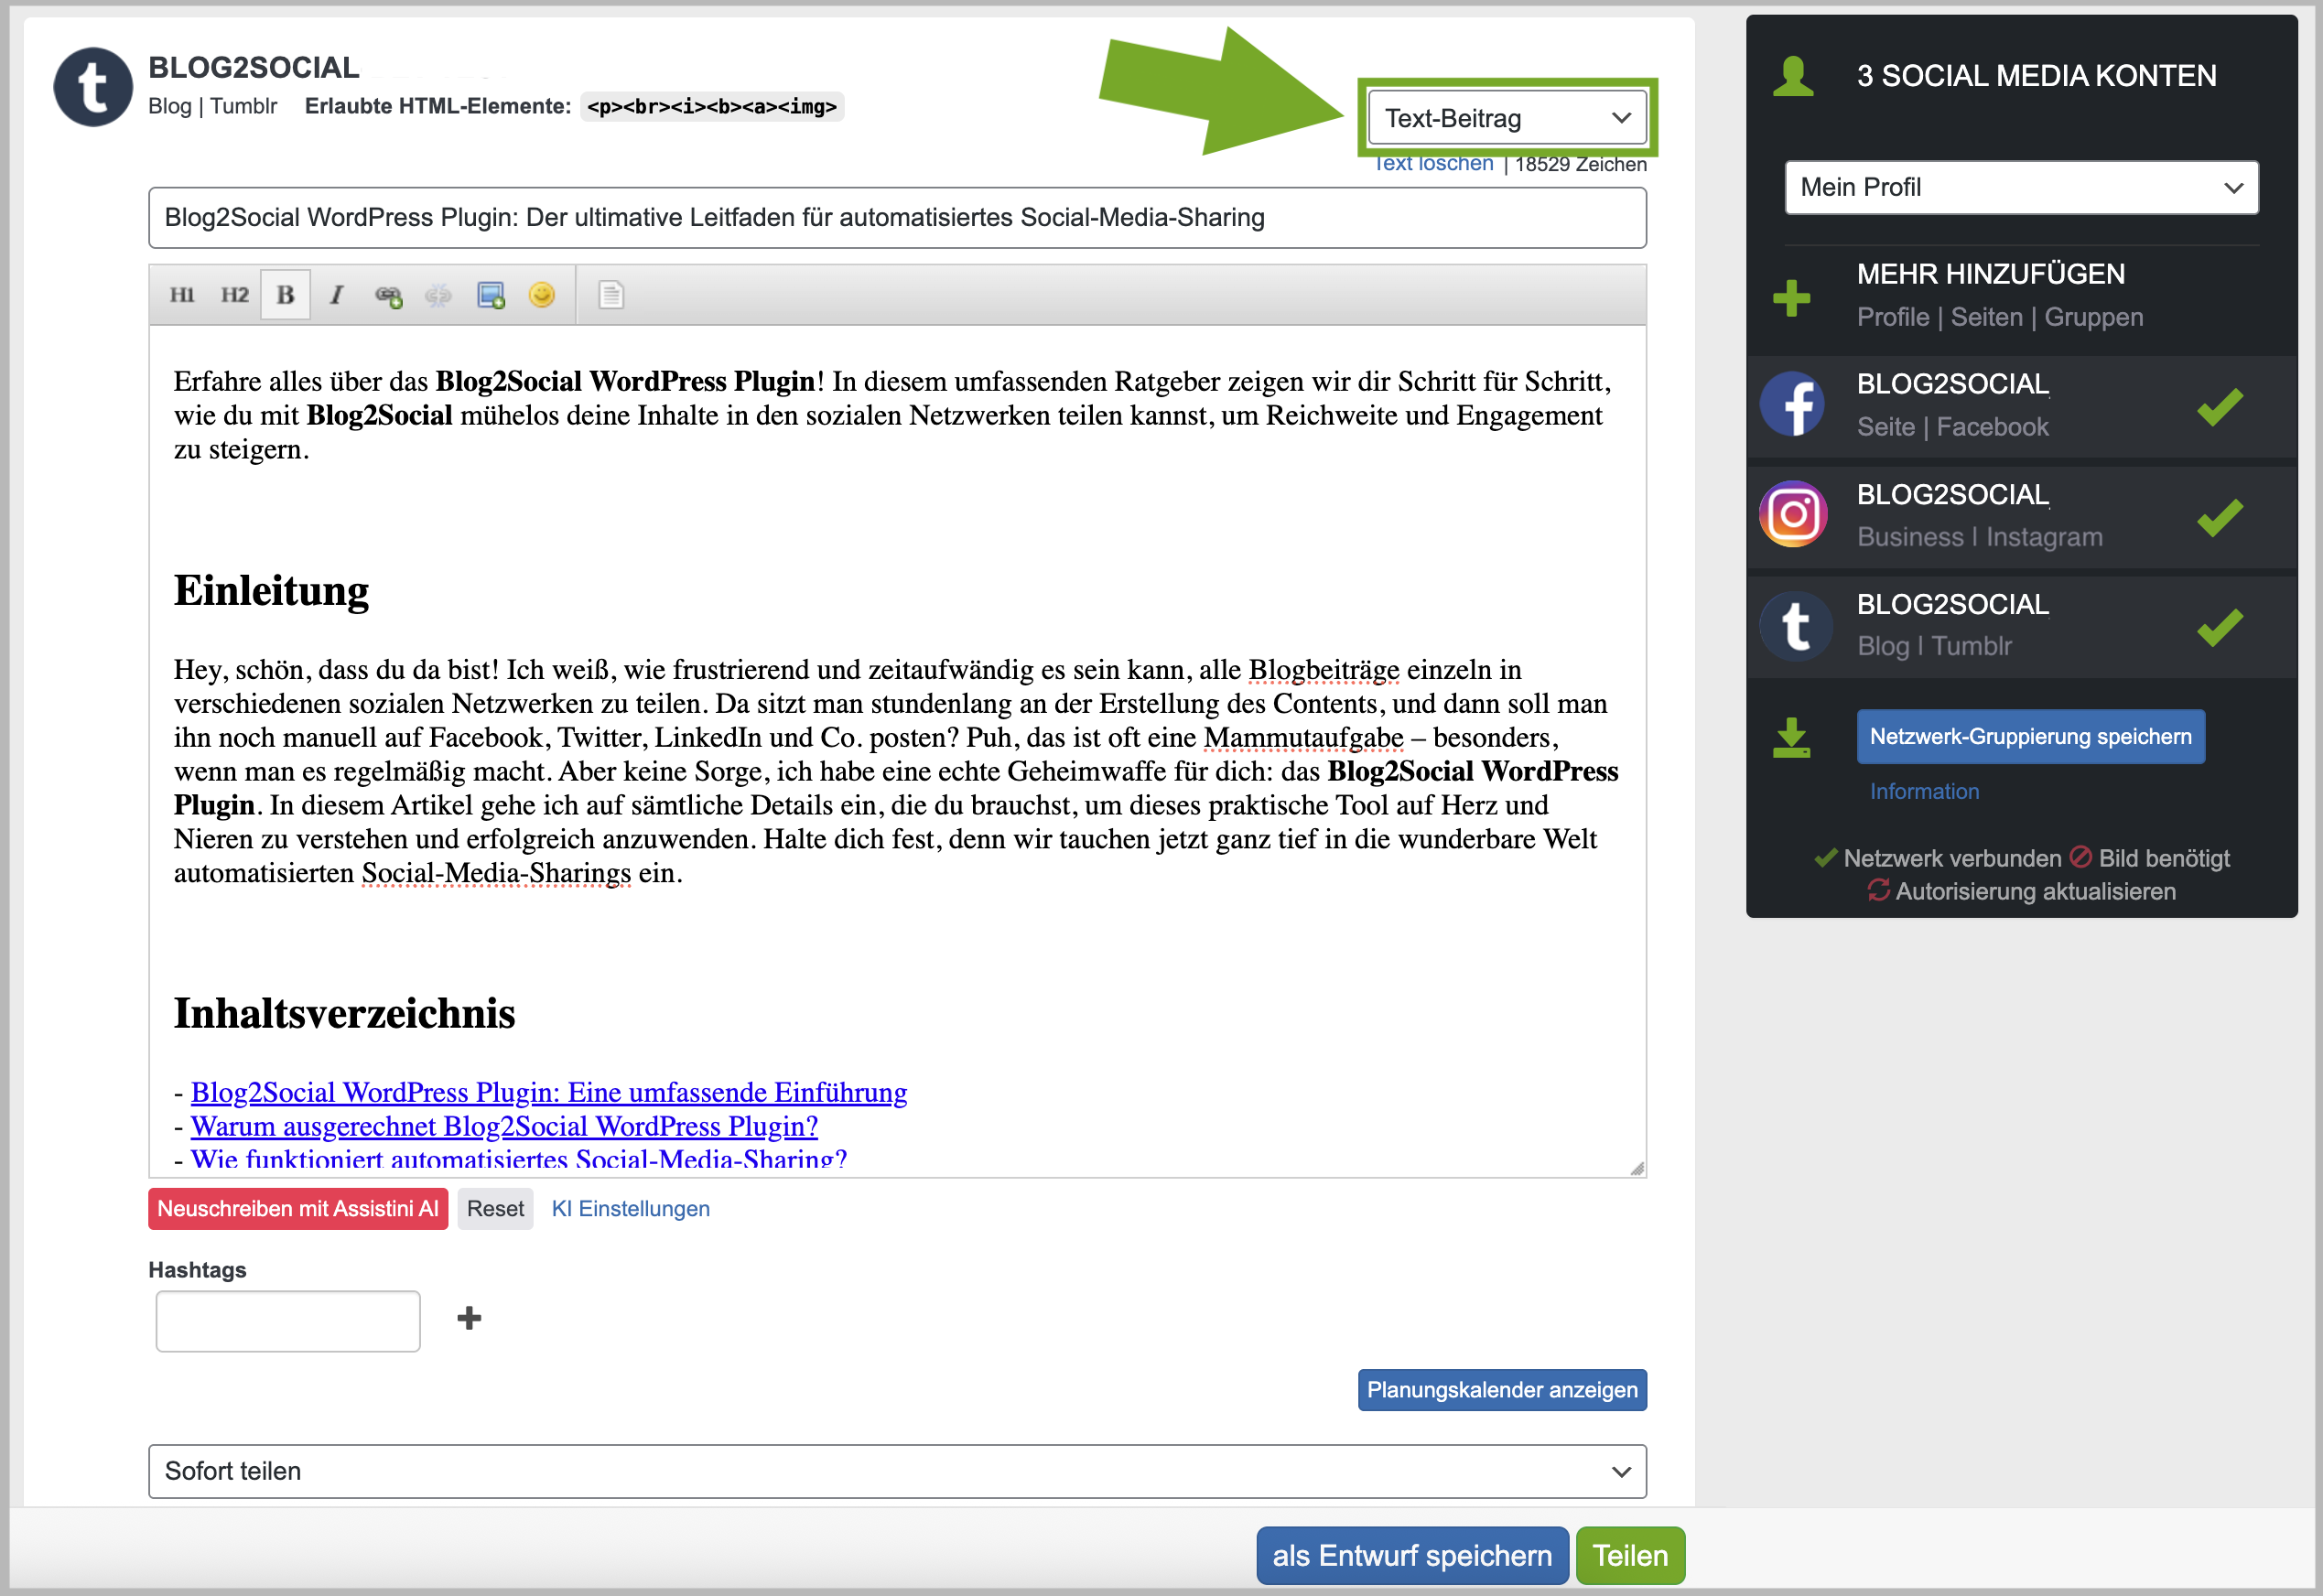Click the insert link icon
The image size is (2323, 1596).
(388, 295)
